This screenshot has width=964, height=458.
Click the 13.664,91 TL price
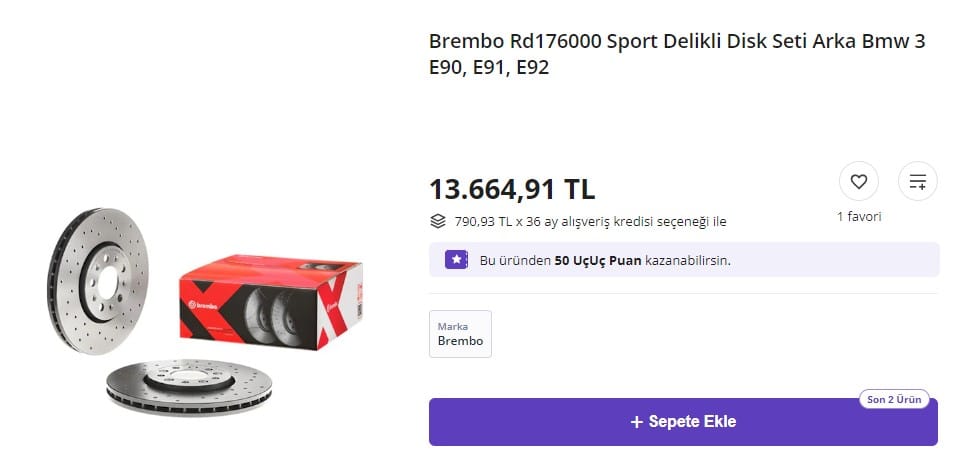pos(511,188)
